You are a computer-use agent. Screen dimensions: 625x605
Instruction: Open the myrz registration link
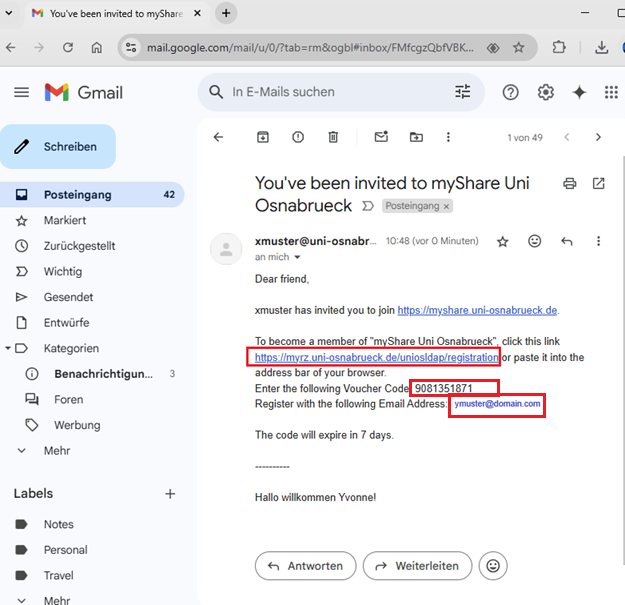[376, 357]
